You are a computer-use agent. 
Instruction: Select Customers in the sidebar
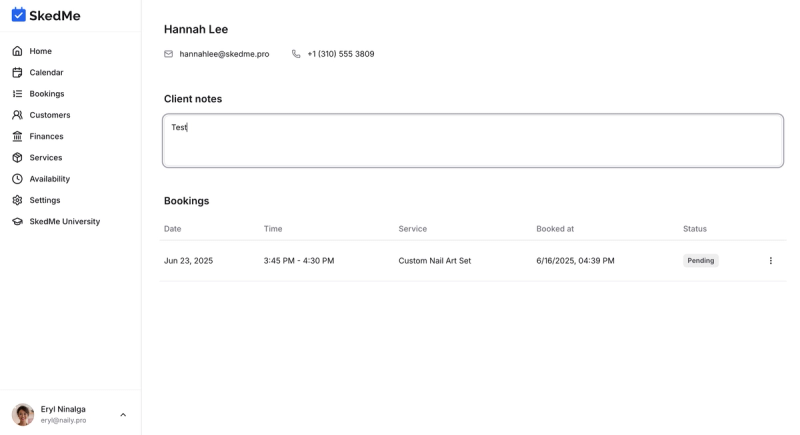[x=50, y=115]
